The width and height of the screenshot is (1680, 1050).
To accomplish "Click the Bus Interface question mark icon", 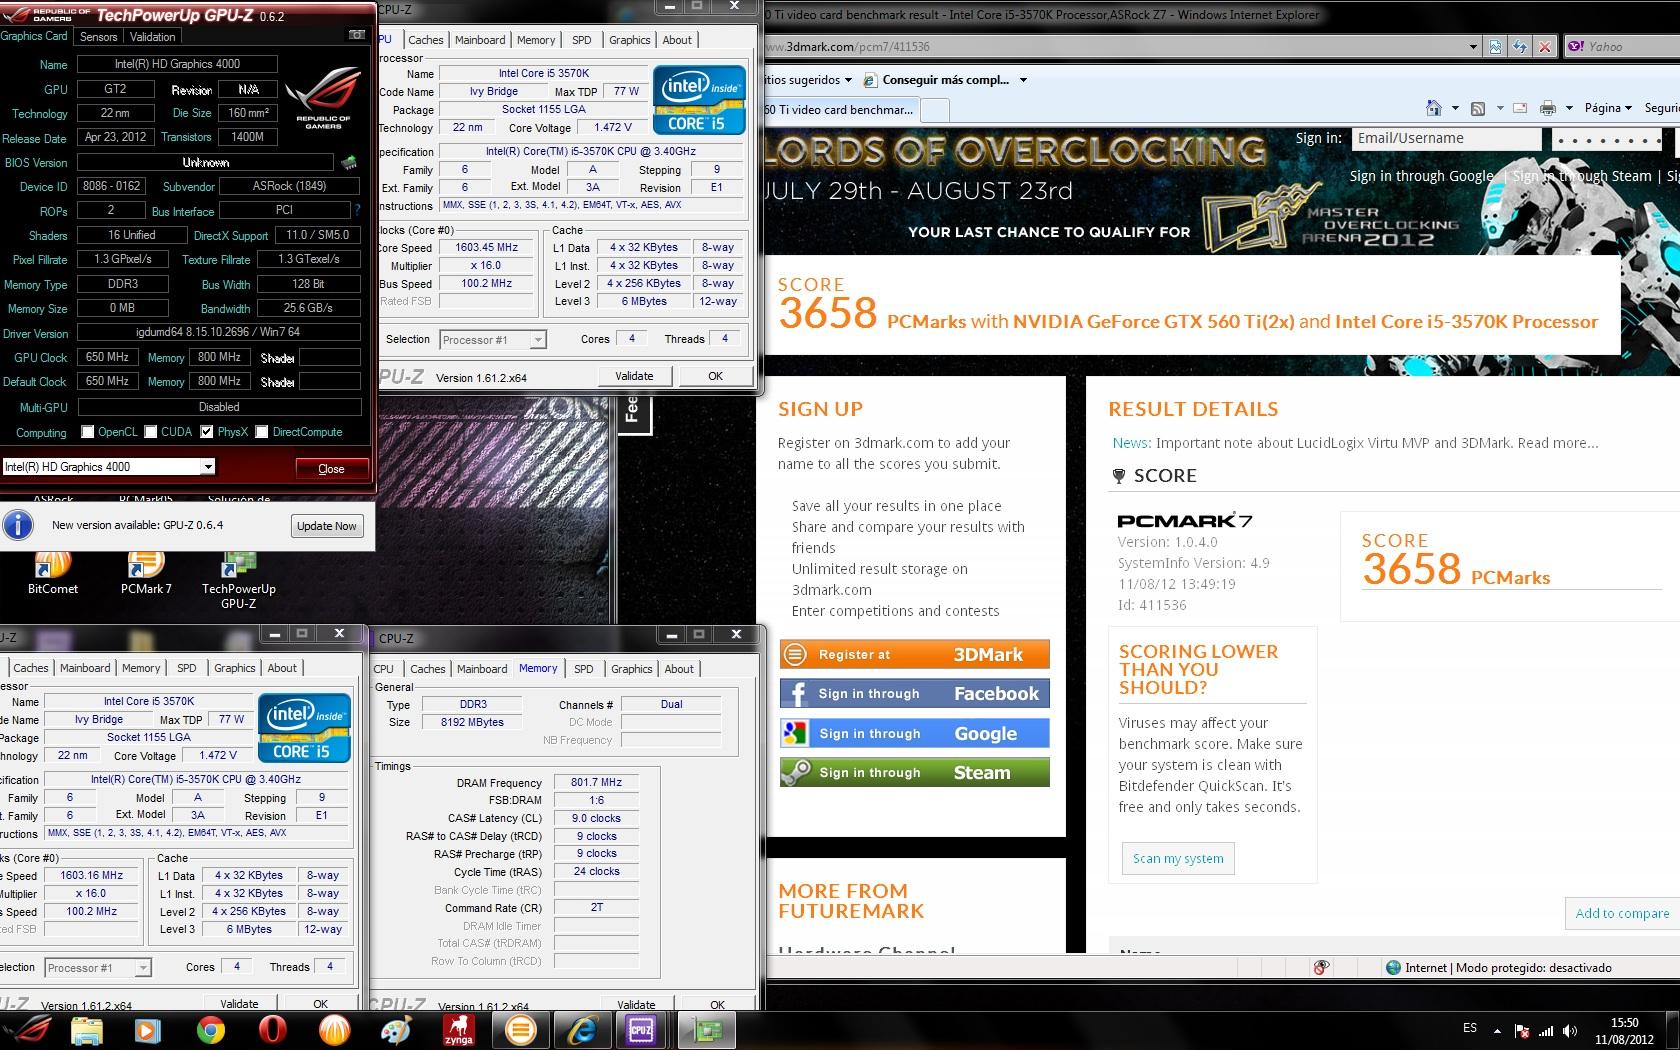I will [x=358, y=210].
